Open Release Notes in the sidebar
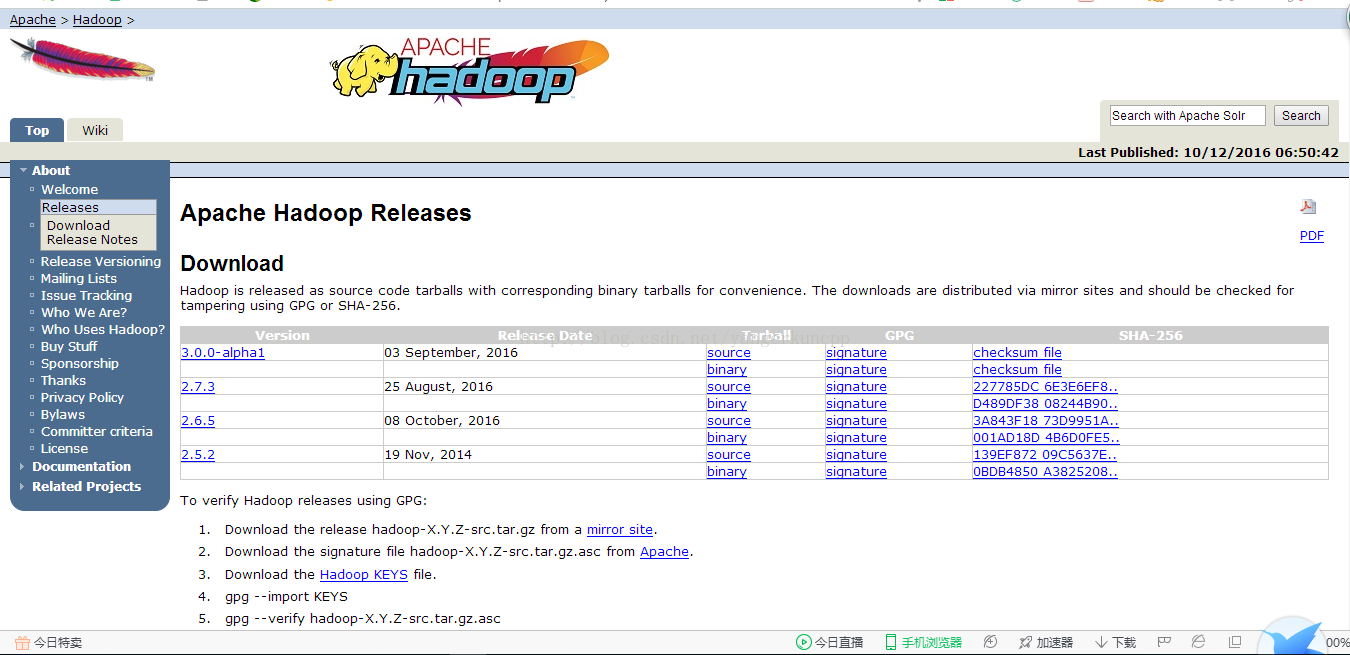The width and height of the screenshot is (1350, 655). [92, 239]
